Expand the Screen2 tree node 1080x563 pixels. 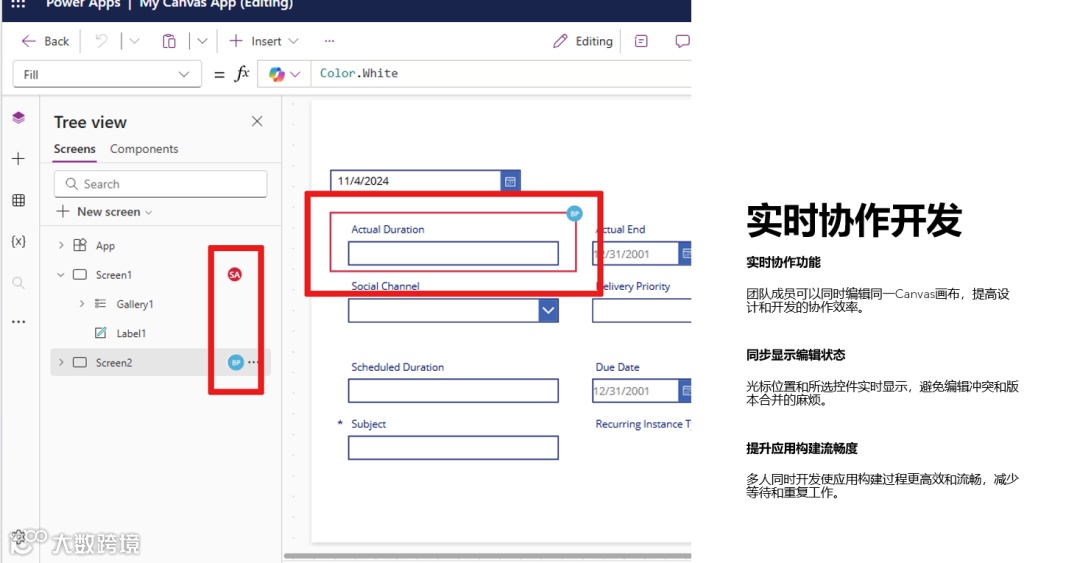(61, 362)
